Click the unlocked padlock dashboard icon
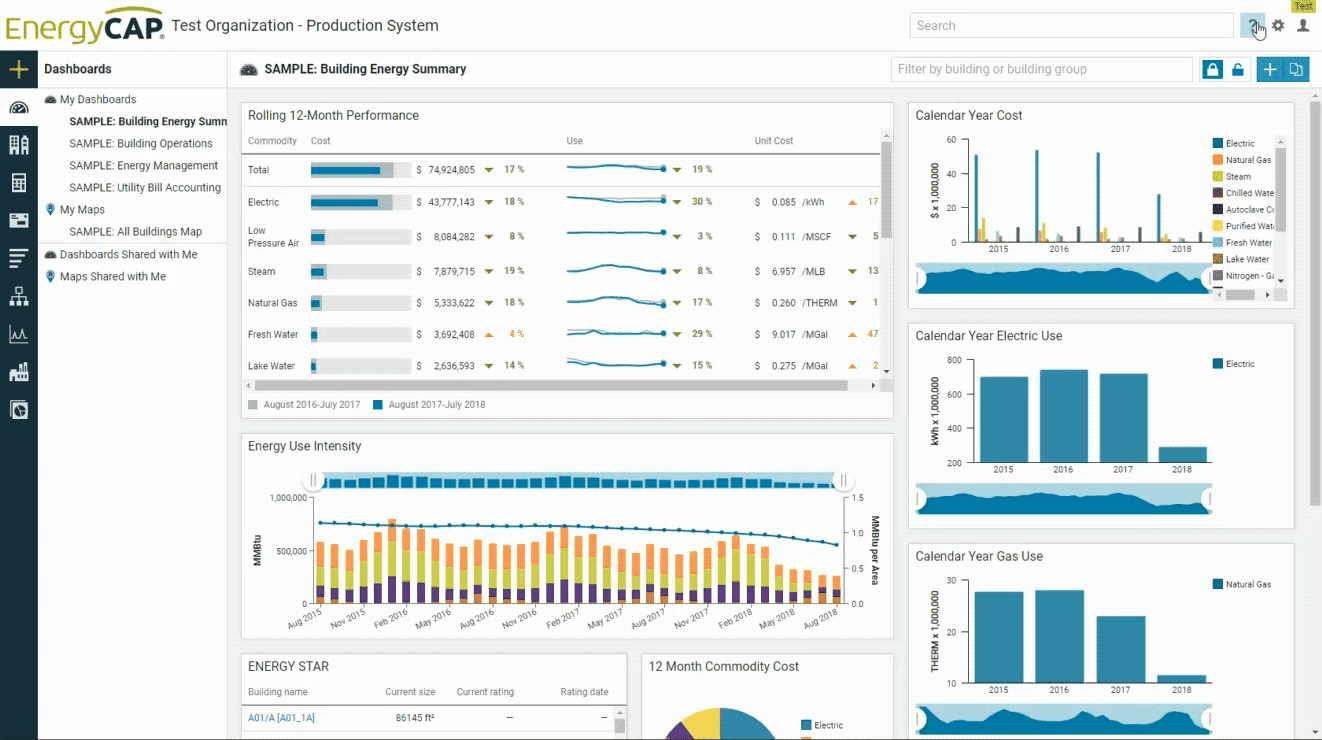Image resolution: width=1322 pixels, height=740 pixels. (x=1238, y=69)
